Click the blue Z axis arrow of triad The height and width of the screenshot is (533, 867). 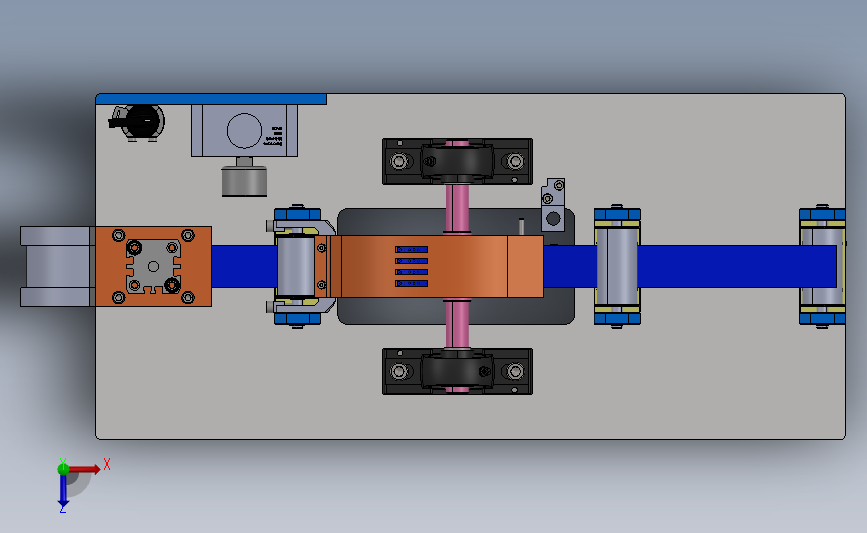tap(63, 491)
